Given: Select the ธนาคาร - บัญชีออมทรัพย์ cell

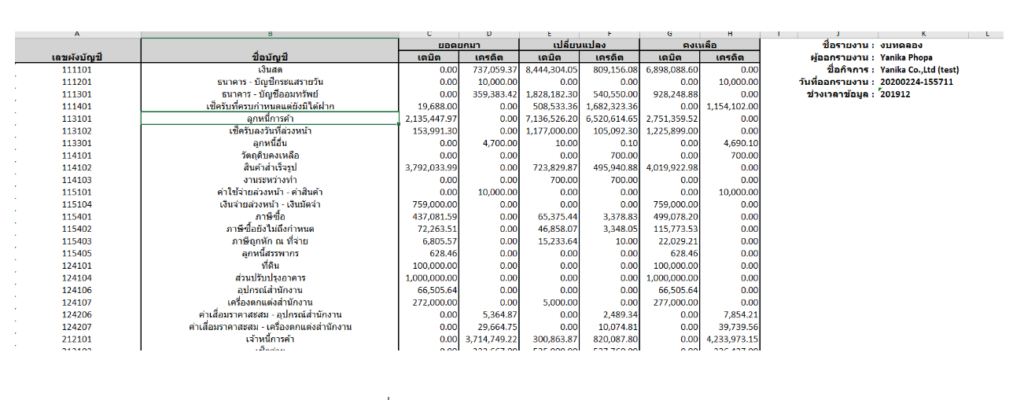Looking at the screenshot, I should [270, 94].
